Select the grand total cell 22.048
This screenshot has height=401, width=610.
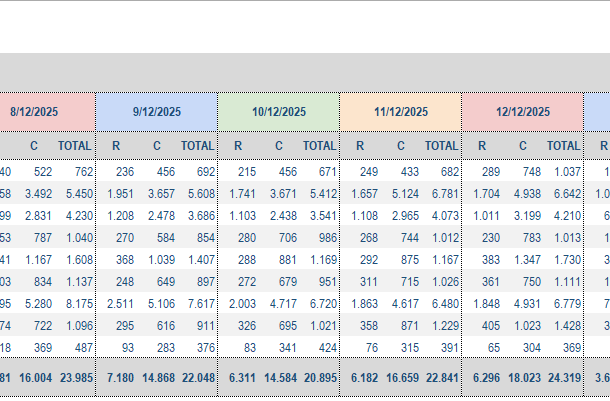coord(197,377)
